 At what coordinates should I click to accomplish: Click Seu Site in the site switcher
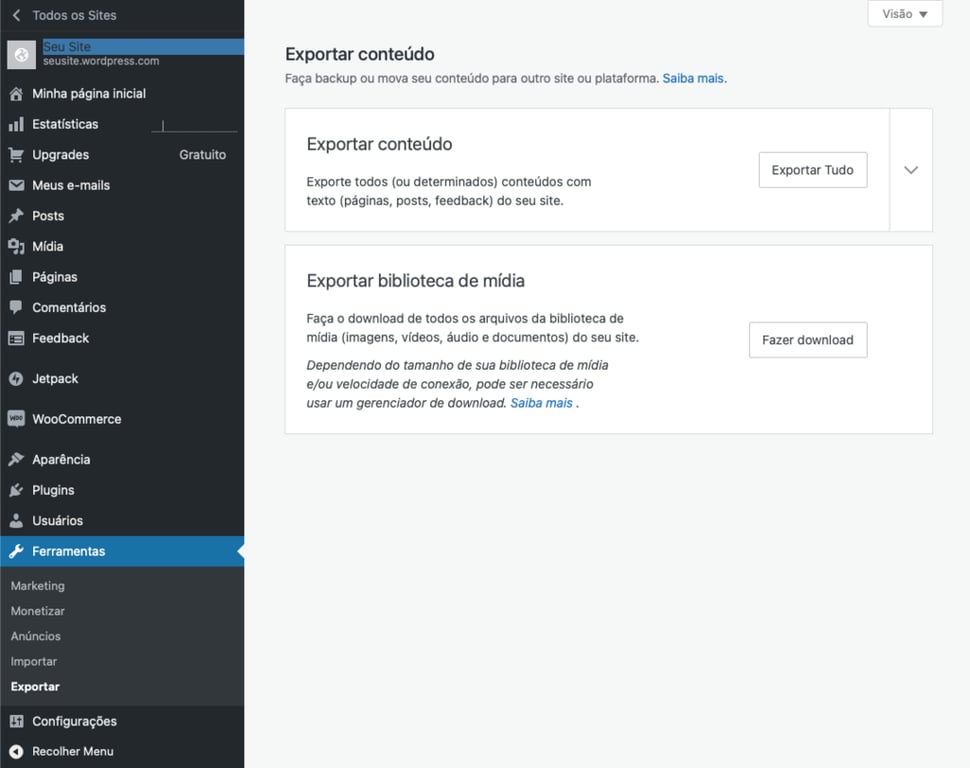coord(65,46)
